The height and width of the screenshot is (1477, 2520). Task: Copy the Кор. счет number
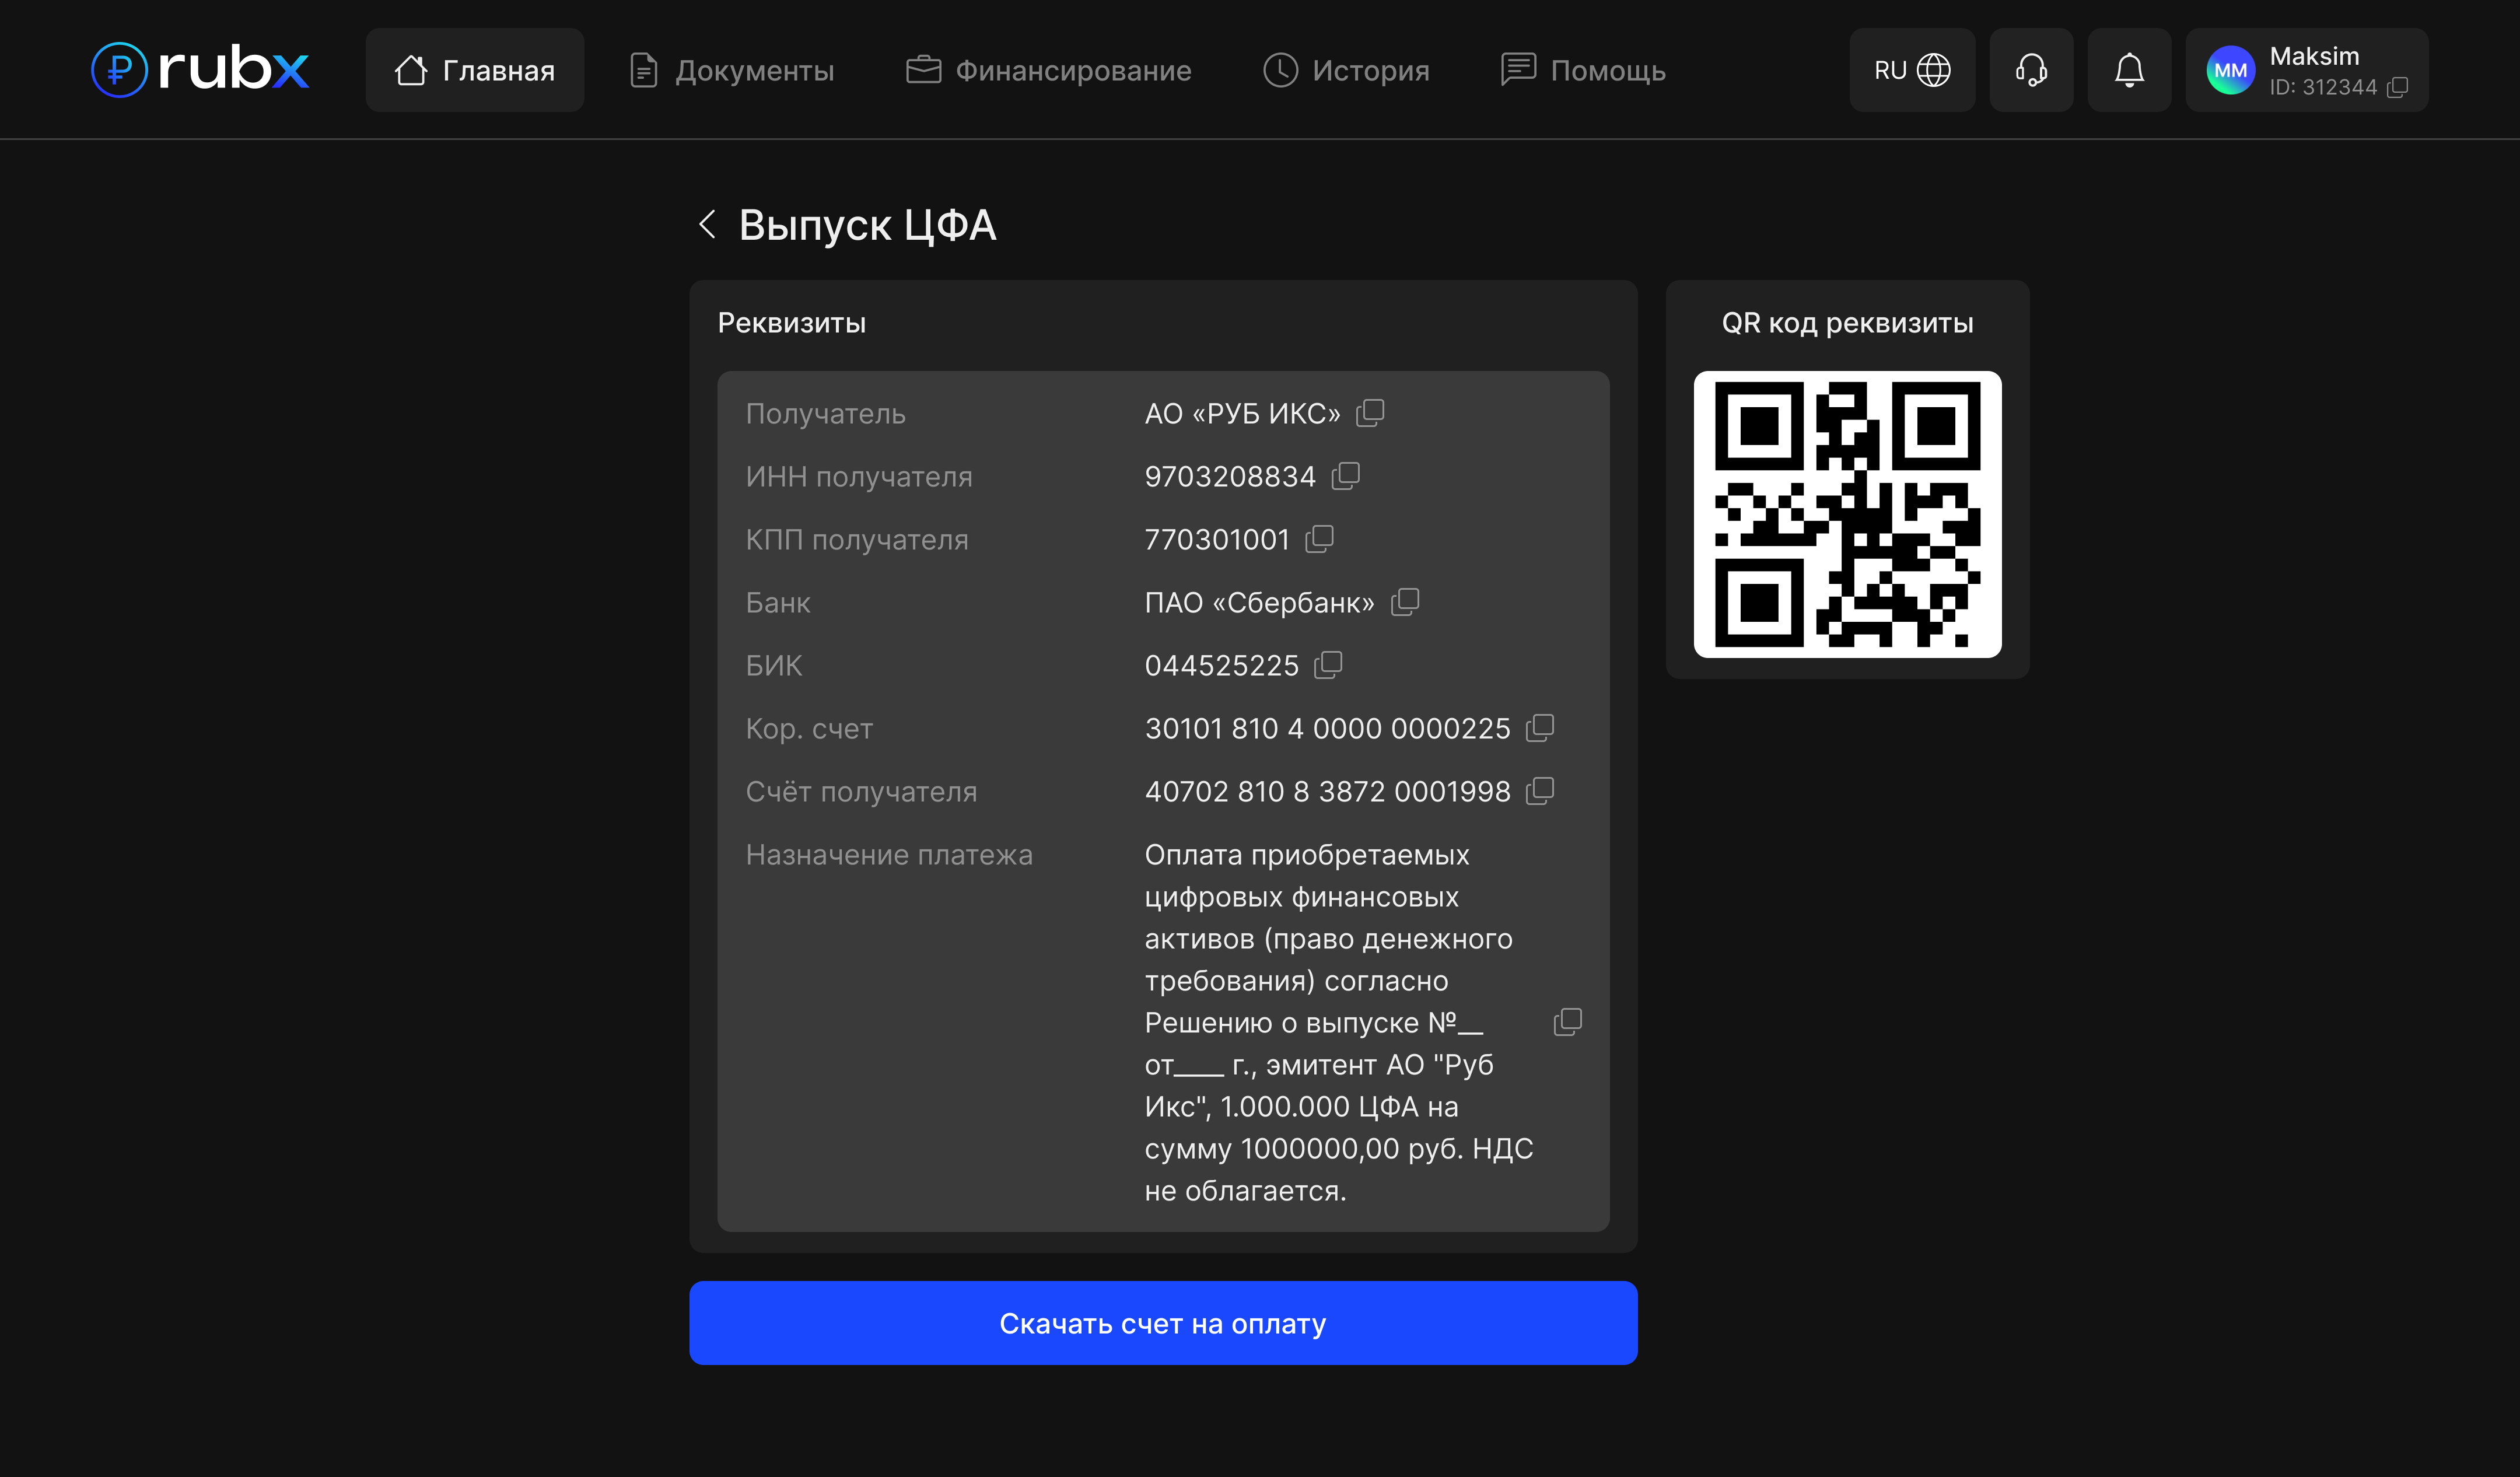click(1539, 728)
